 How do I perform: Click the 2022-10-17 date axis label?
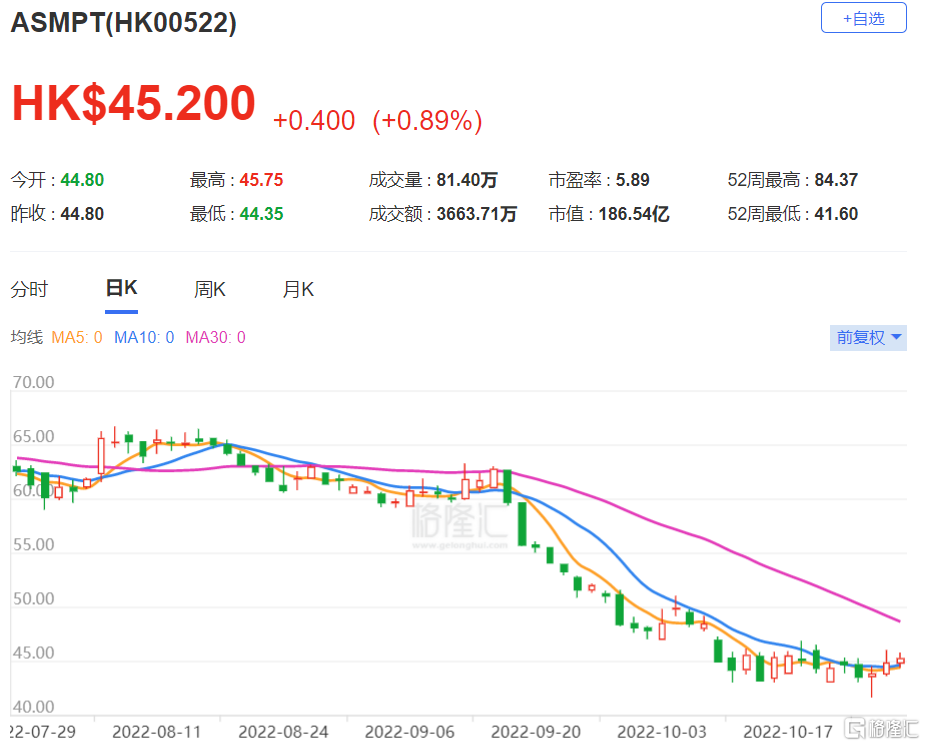pos(788,732)
